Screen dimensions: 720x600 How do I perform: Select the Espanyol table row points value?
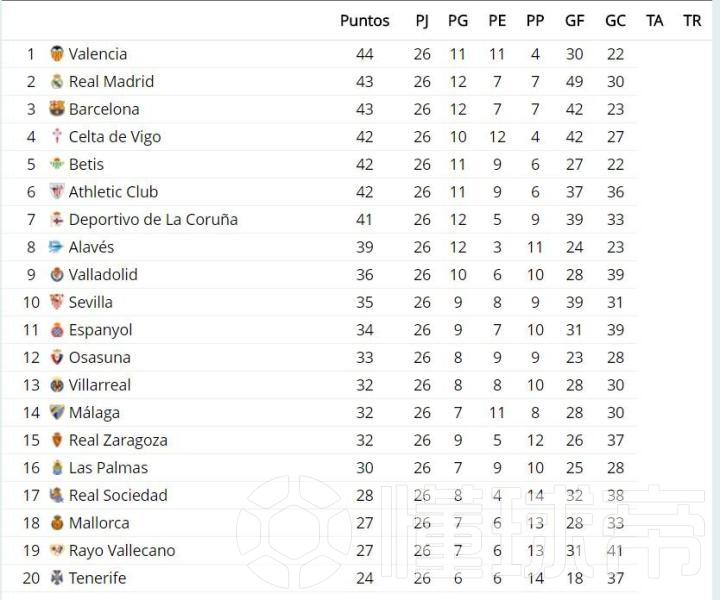365,330
